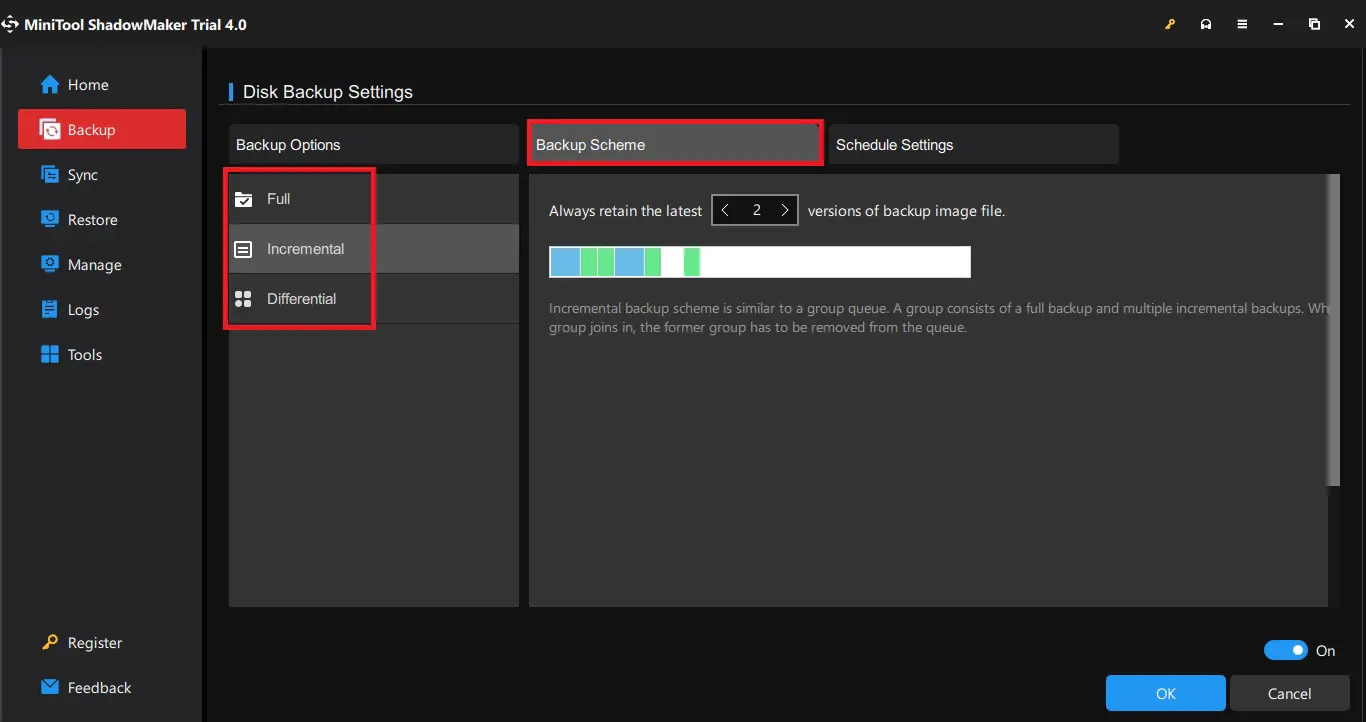The height and width of the screenshot is (722, 1366).
Task: Open the Logs page label
Action: (83, 310)
